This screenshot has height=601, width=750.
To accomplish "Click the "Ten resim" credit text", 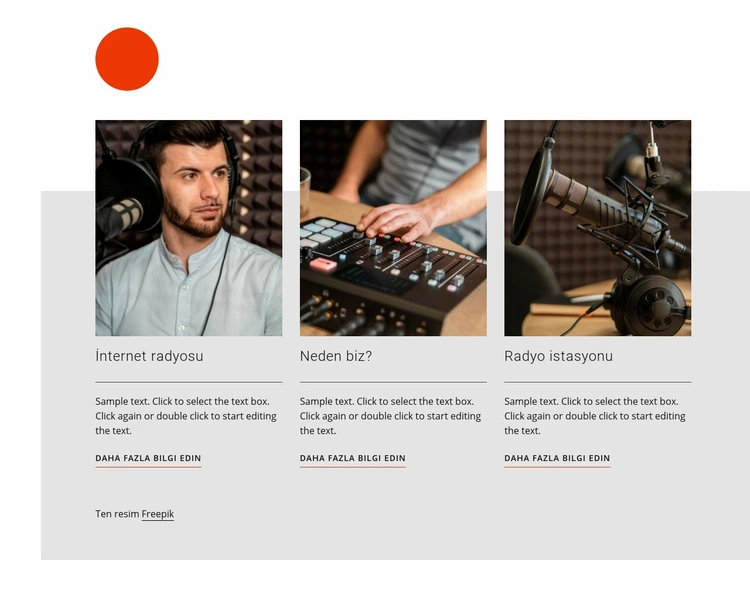I will point(117,514).
